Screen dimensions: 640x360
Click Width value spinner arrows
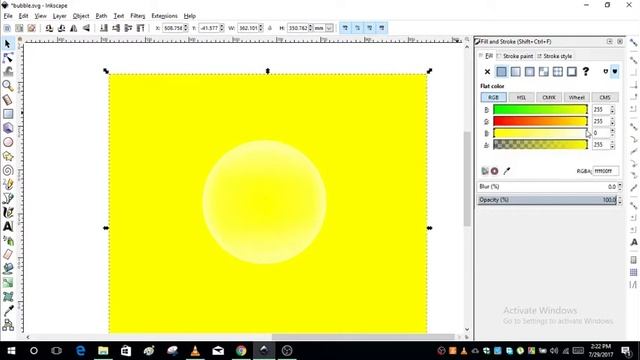coord(261,28)
